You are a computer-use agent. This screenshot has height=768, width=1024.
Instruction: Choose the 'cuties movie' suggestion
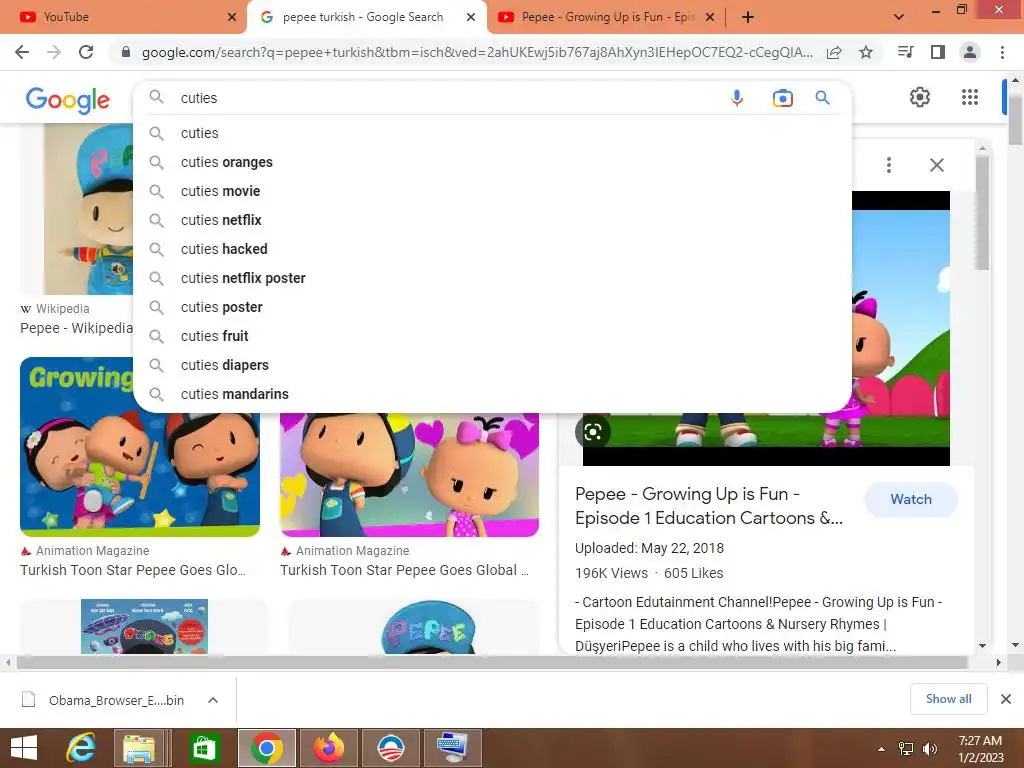coord(492,191)
